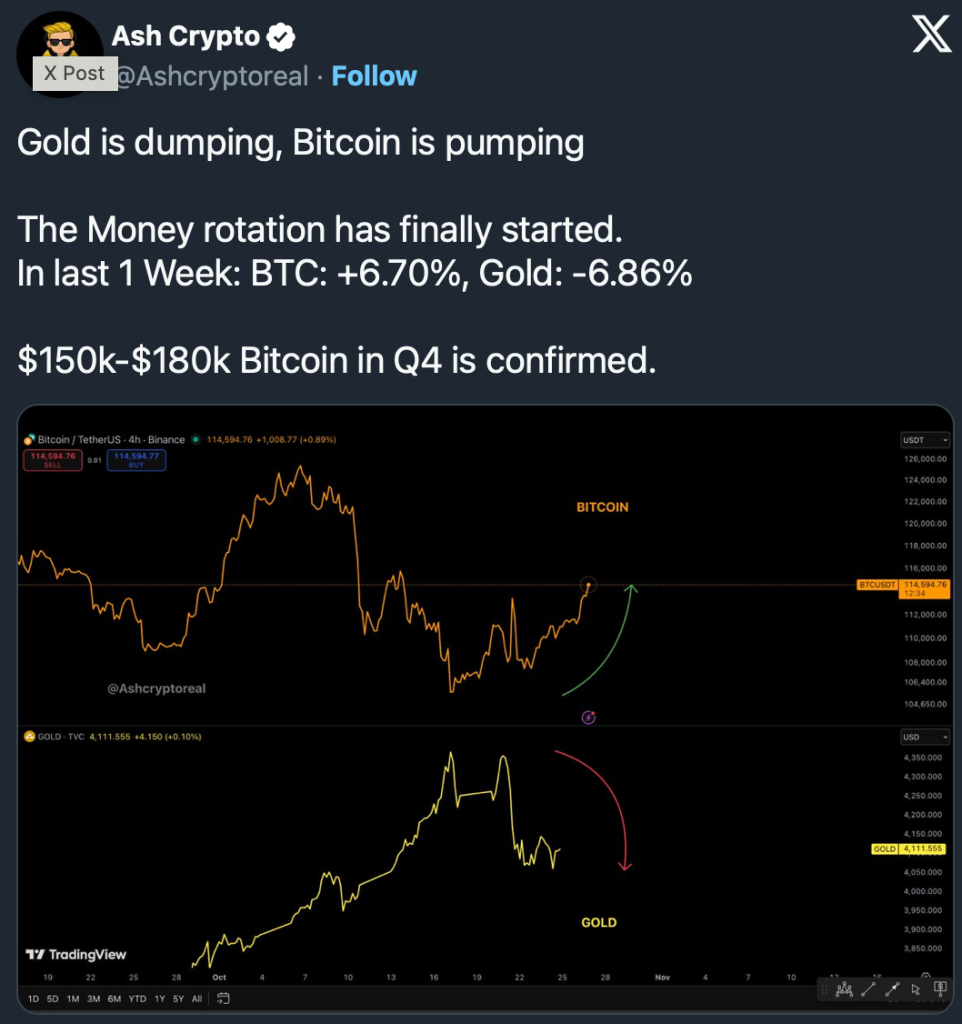Click the verified badge beside Ash Crypto
The image size is (962, 1024).
(282, 38)
